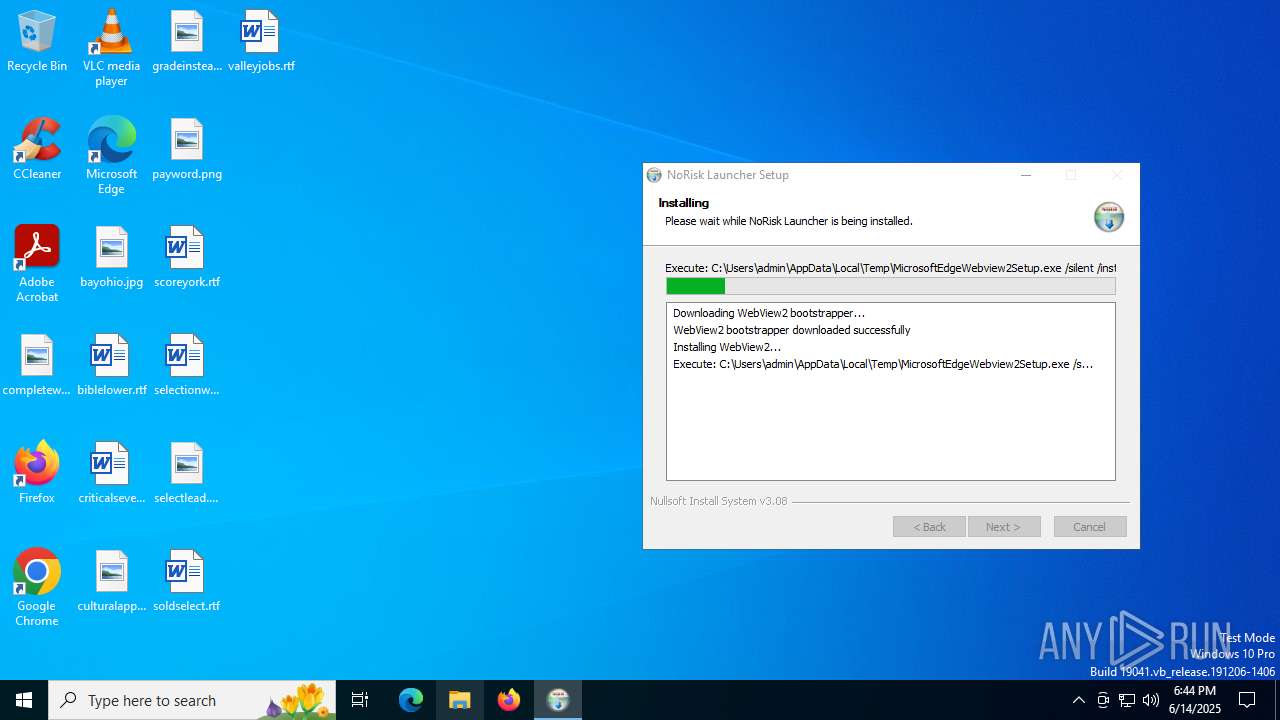Click the taskbar clock and date
The width and height of the screenshot is (1280, 720).
tap(1195, 700)
